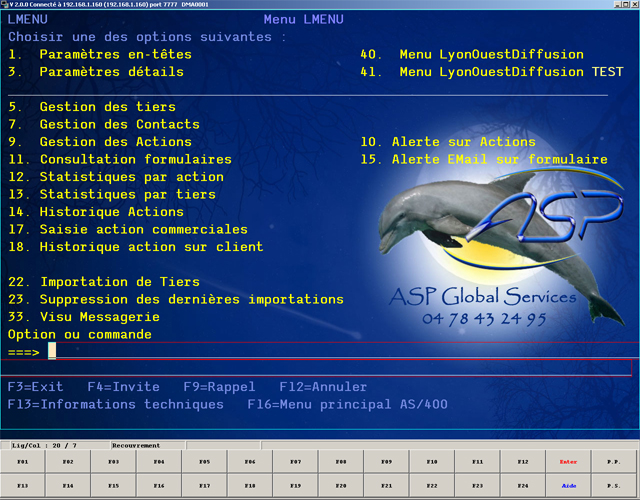Click the F05 function key button

tap(204, 462)
